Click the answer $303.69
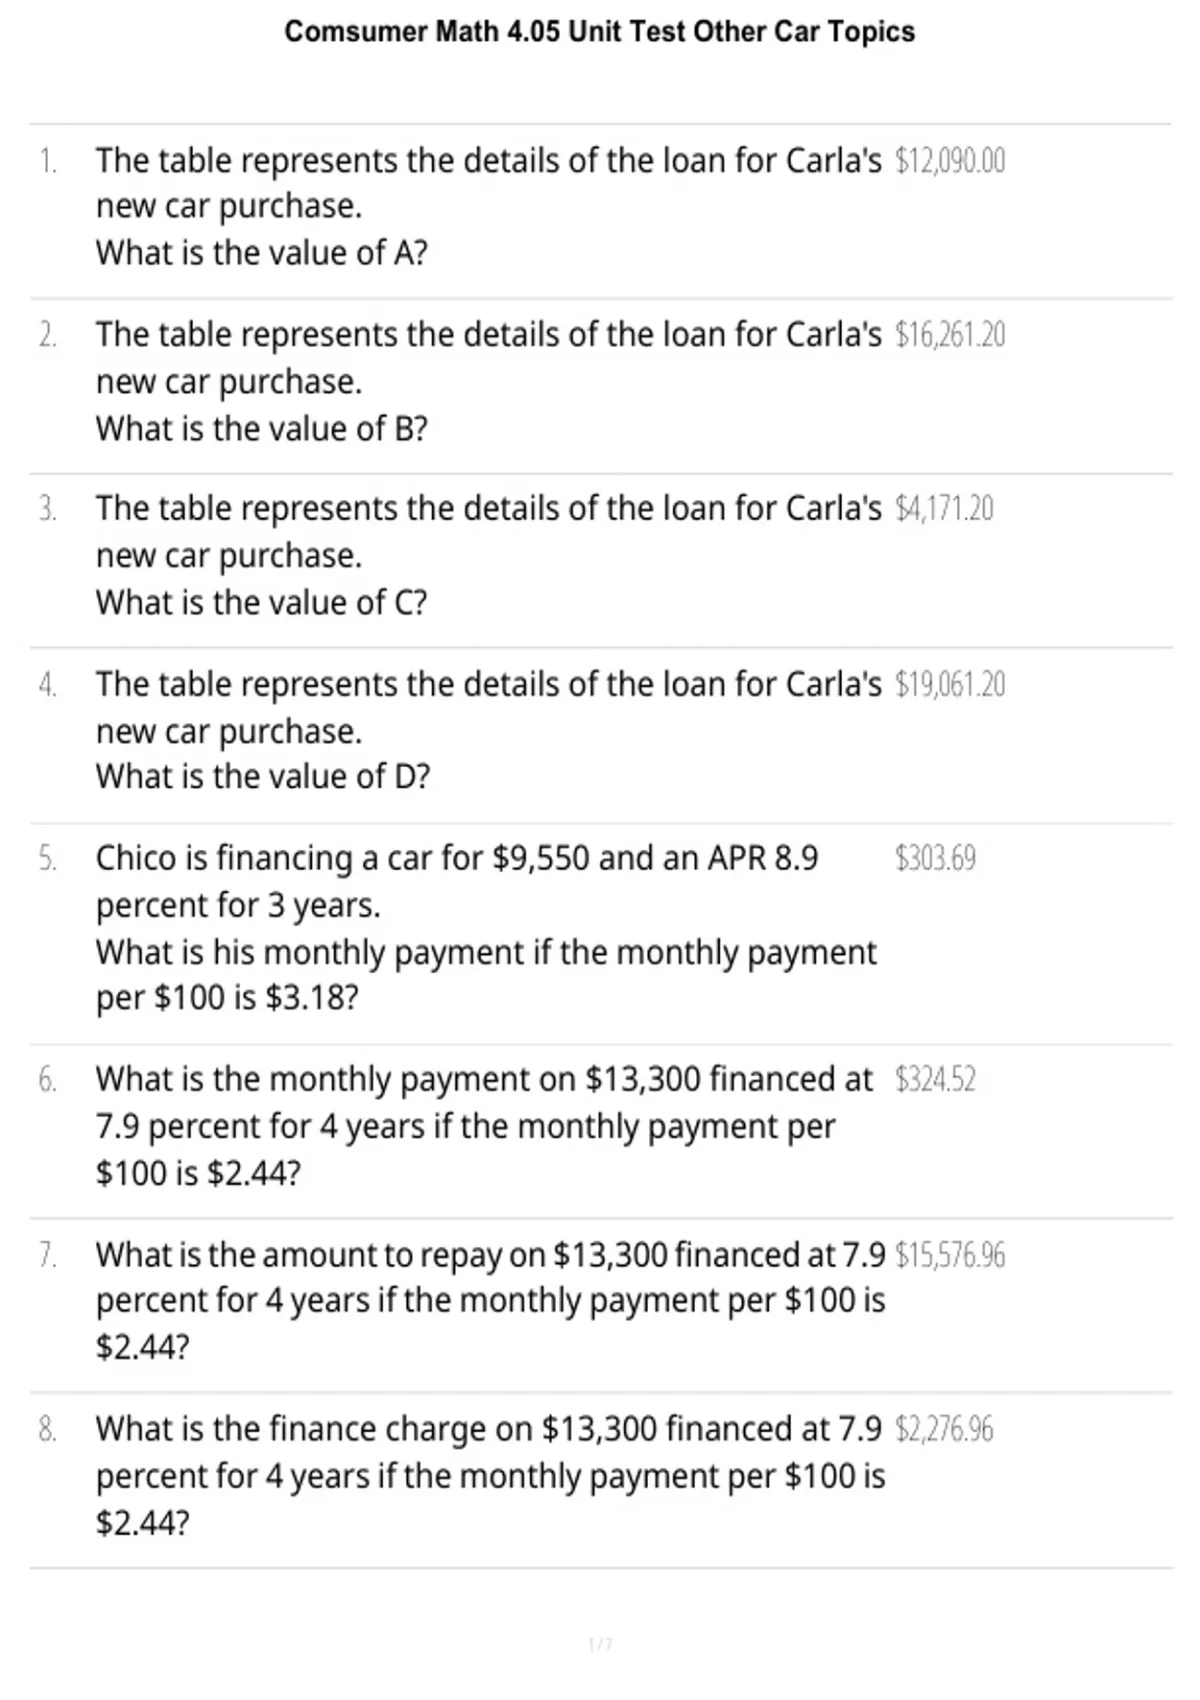This screenshot has height=1700, width=1200. (x=935, y=859)
